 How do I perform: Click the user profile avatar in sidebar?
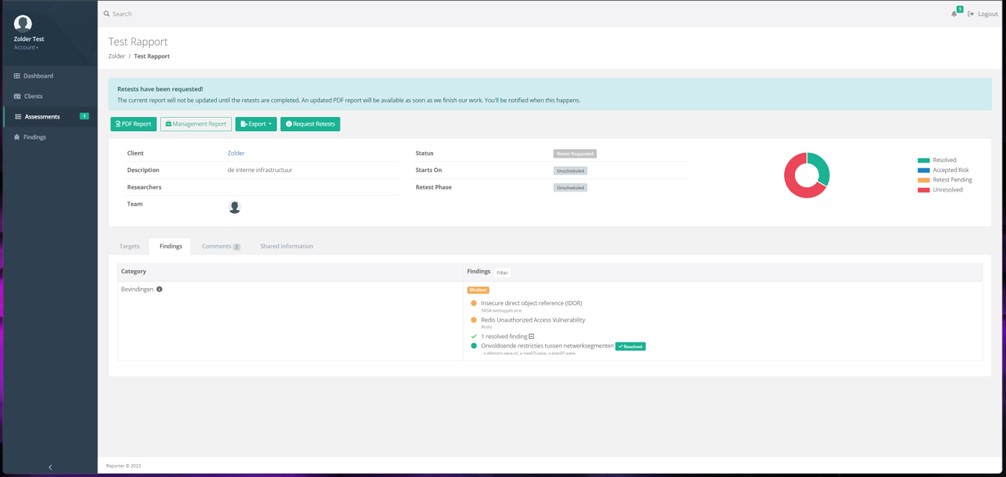pos(23,23)
